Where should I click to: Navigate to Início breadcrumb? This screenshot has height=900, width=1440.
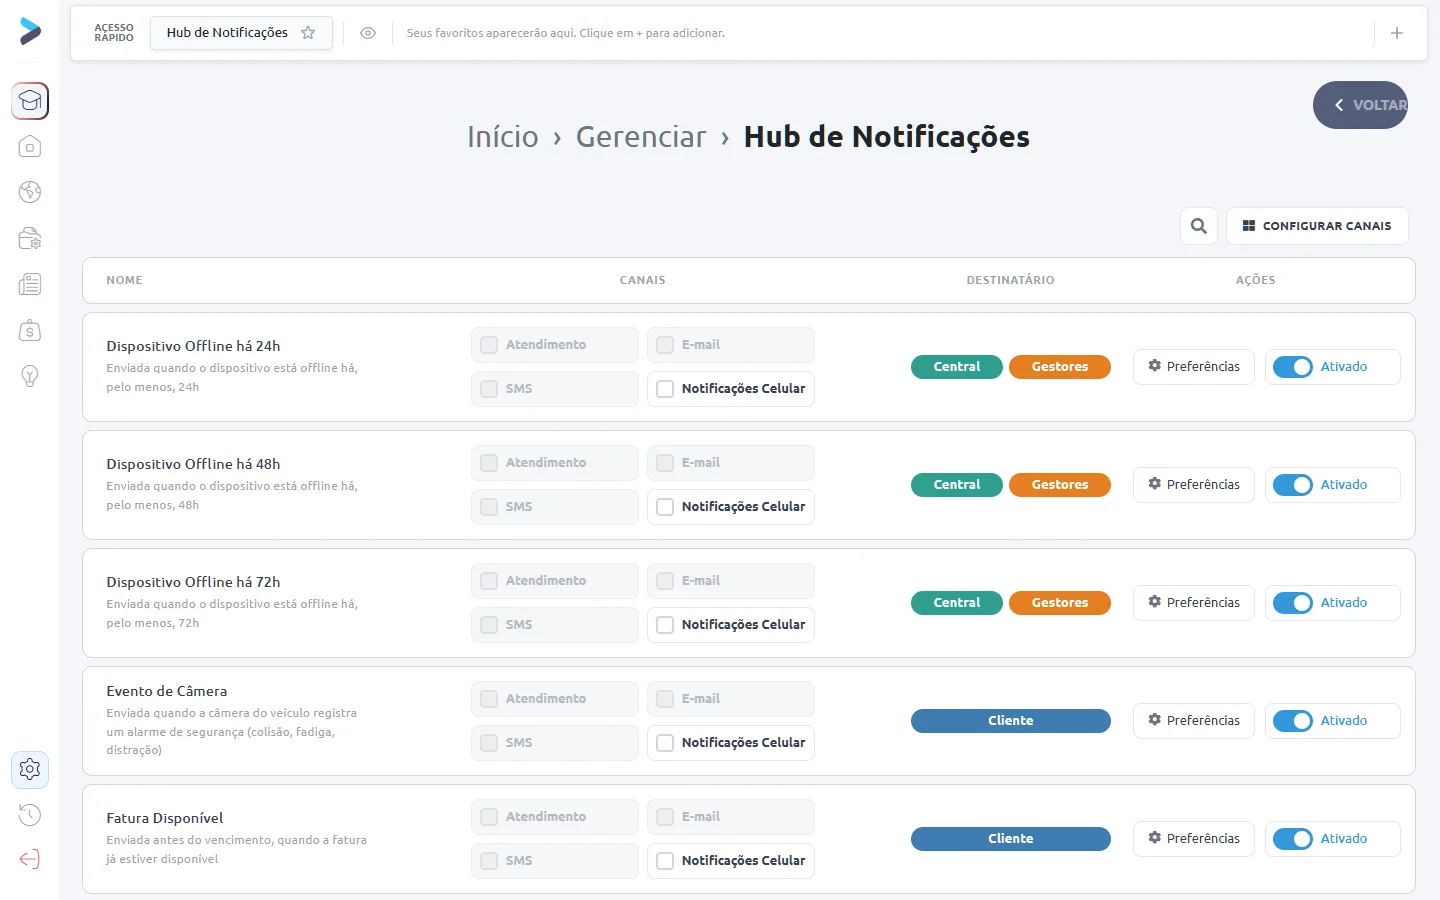(503, 137)
